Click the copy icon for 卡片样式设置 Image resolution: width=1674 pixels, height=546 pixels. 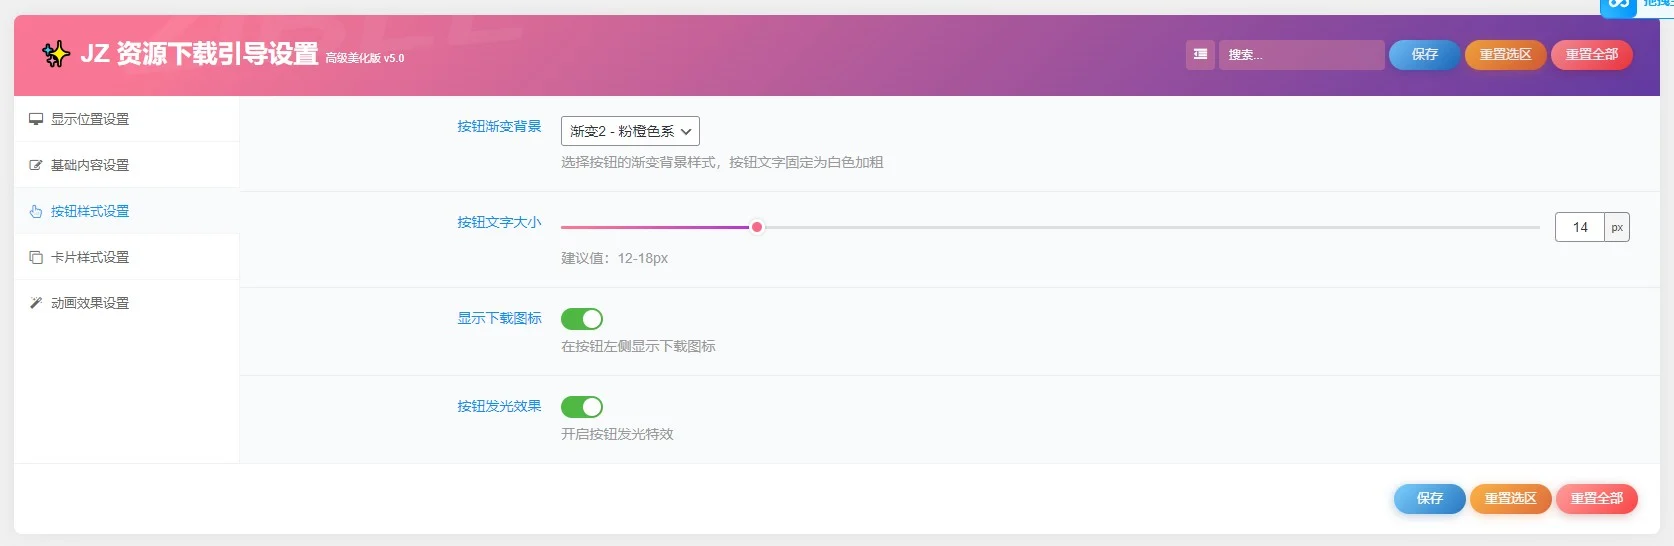36,257
